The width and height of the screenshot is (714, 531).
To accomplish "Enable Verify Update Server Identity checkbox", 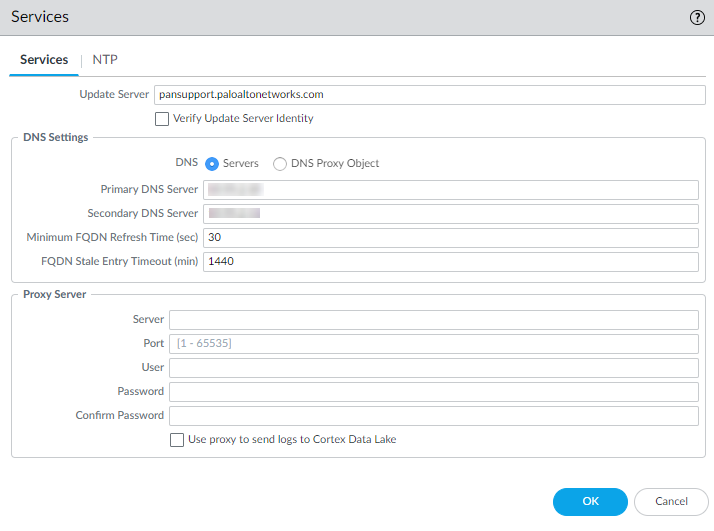I will pyautogui.click(x=162, y=119).
